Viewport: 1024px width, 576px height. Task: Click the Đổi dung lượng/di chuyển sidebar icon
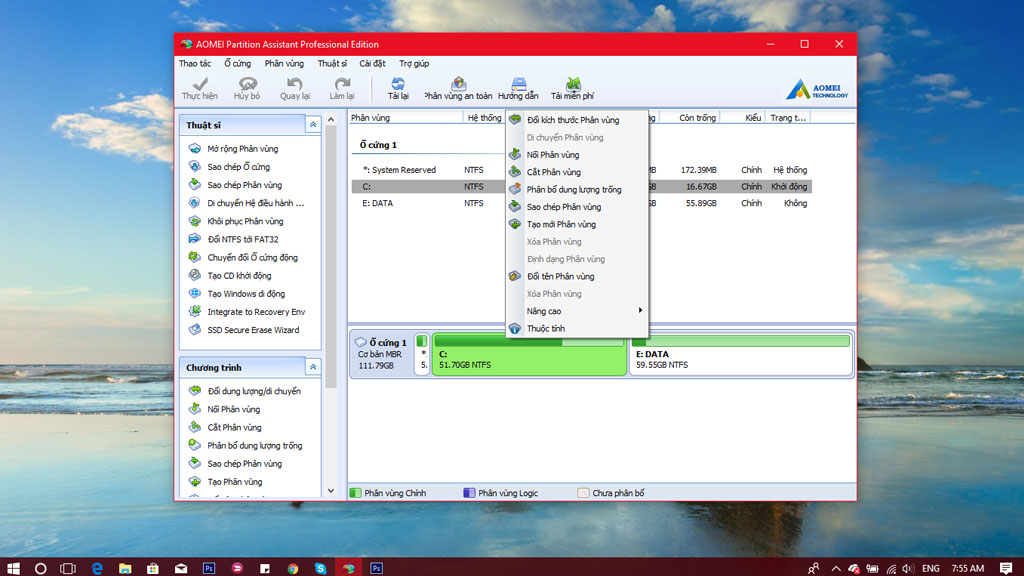click(x=195, y=391)
